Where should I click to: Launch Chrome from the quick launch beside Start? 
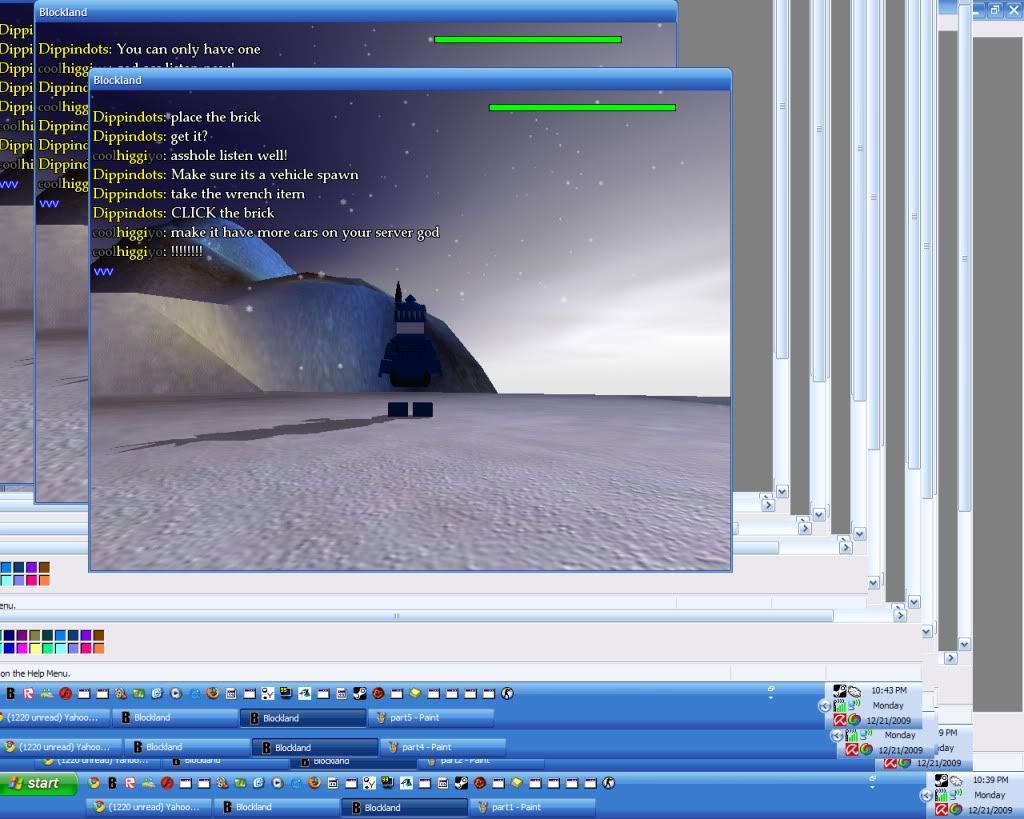(94, 782)
